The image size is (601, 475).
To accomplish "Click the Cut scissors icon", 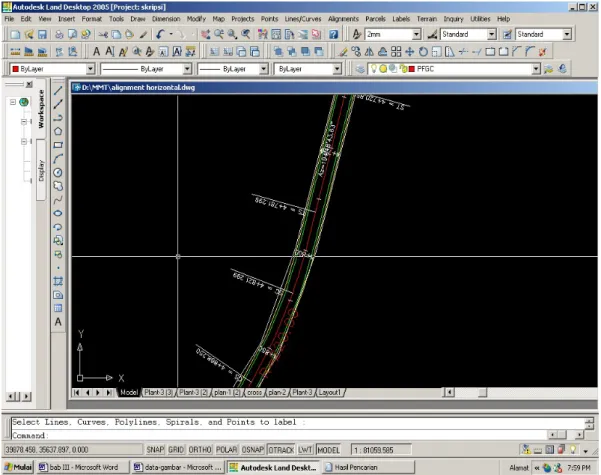I will 103,35.
